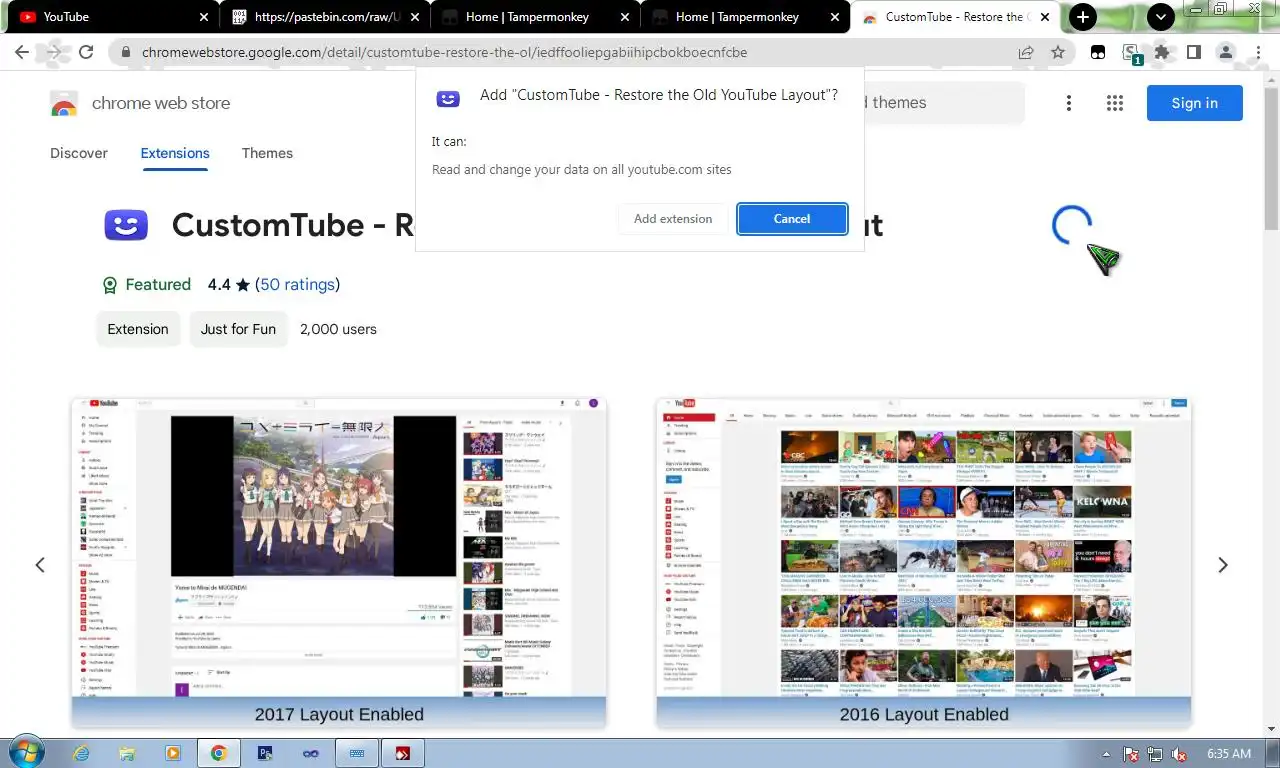
Task: Open the Windows Start menu
Action: pos(25,752)
